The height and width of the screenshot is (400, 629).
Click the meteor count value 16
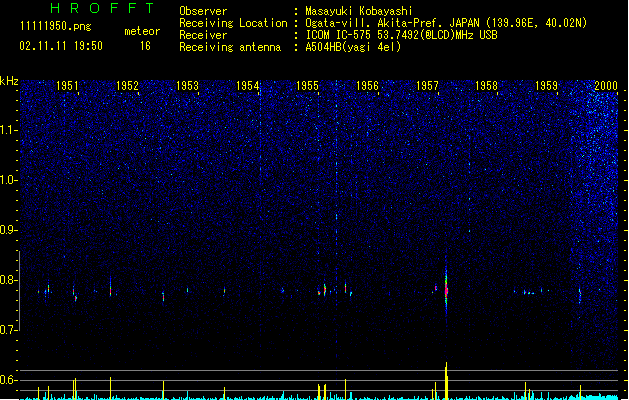[145, 46]
